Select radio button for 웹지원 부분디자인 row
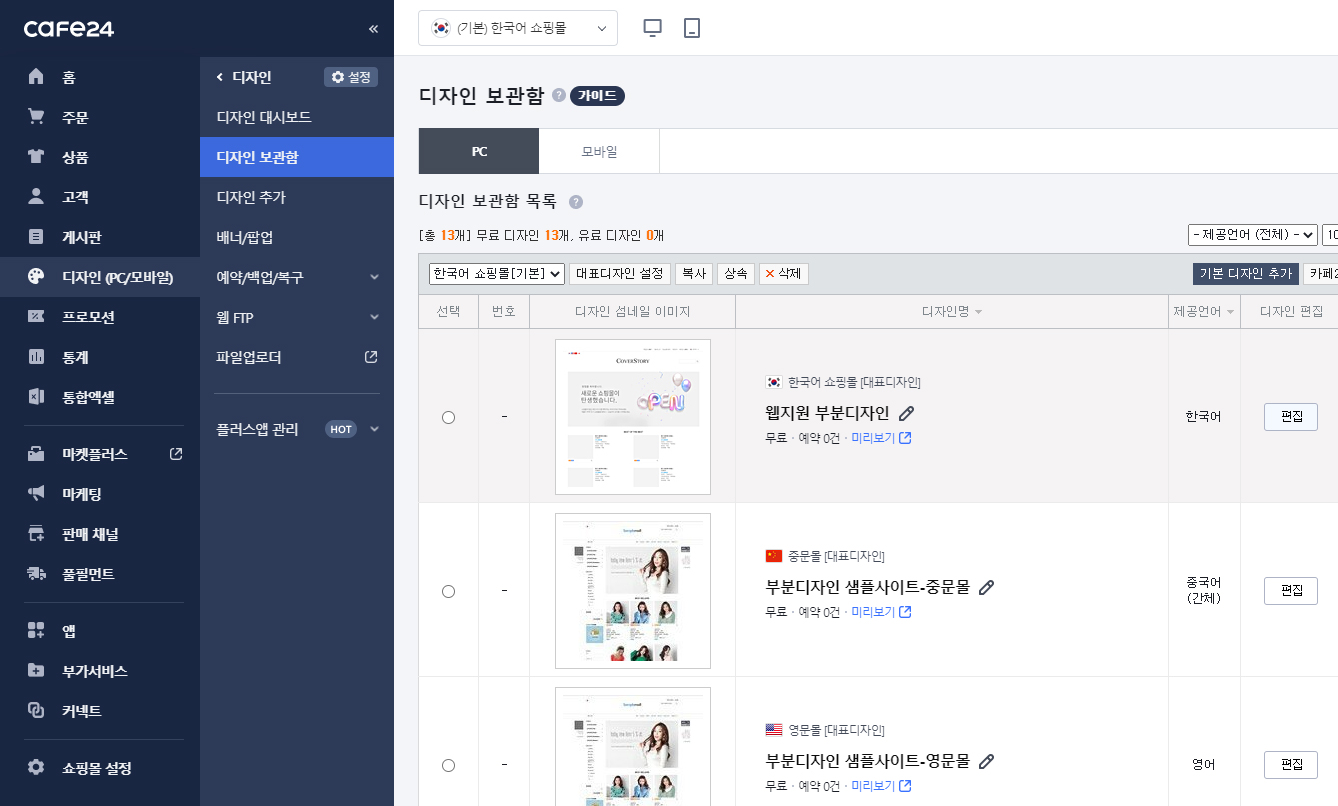Image resolution: width=1338 pixels, height=806 pixels. 448,417
